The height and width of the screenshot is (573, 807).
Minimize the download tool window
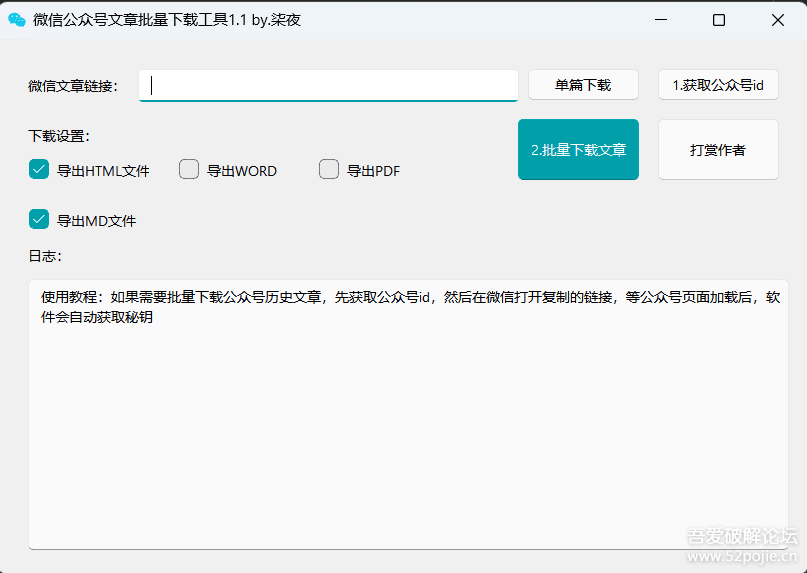click(x=659, y=20)
